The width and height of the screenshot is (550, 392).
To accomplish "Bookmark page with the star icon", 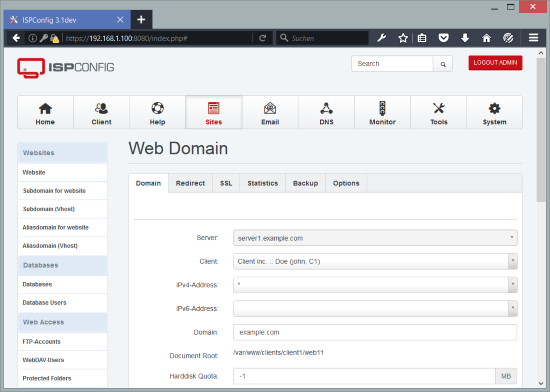I will point(403,38).
